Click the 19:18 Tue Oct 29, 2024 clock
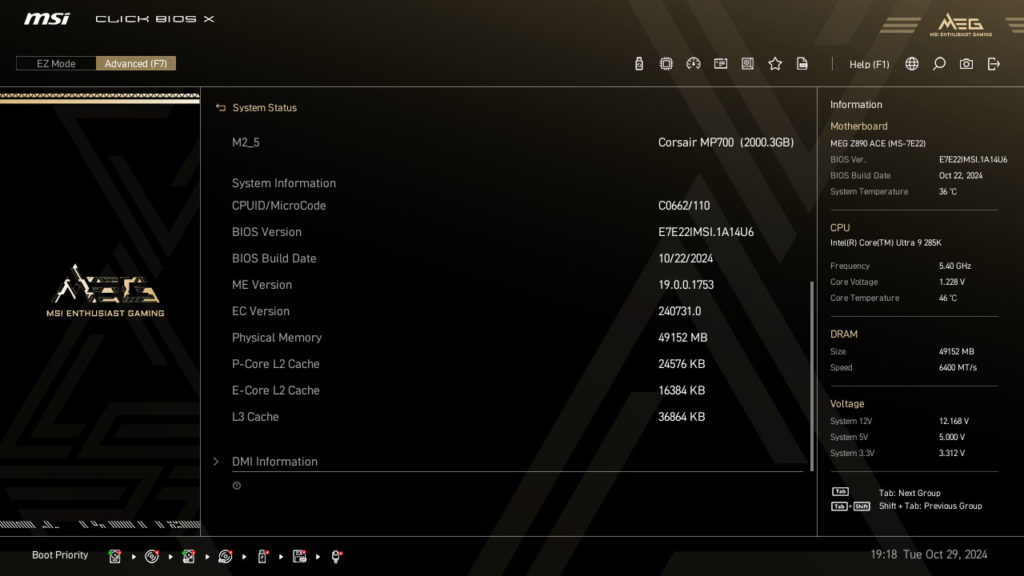This screenshot has width=1024, height=576. [x=929, y=554]
